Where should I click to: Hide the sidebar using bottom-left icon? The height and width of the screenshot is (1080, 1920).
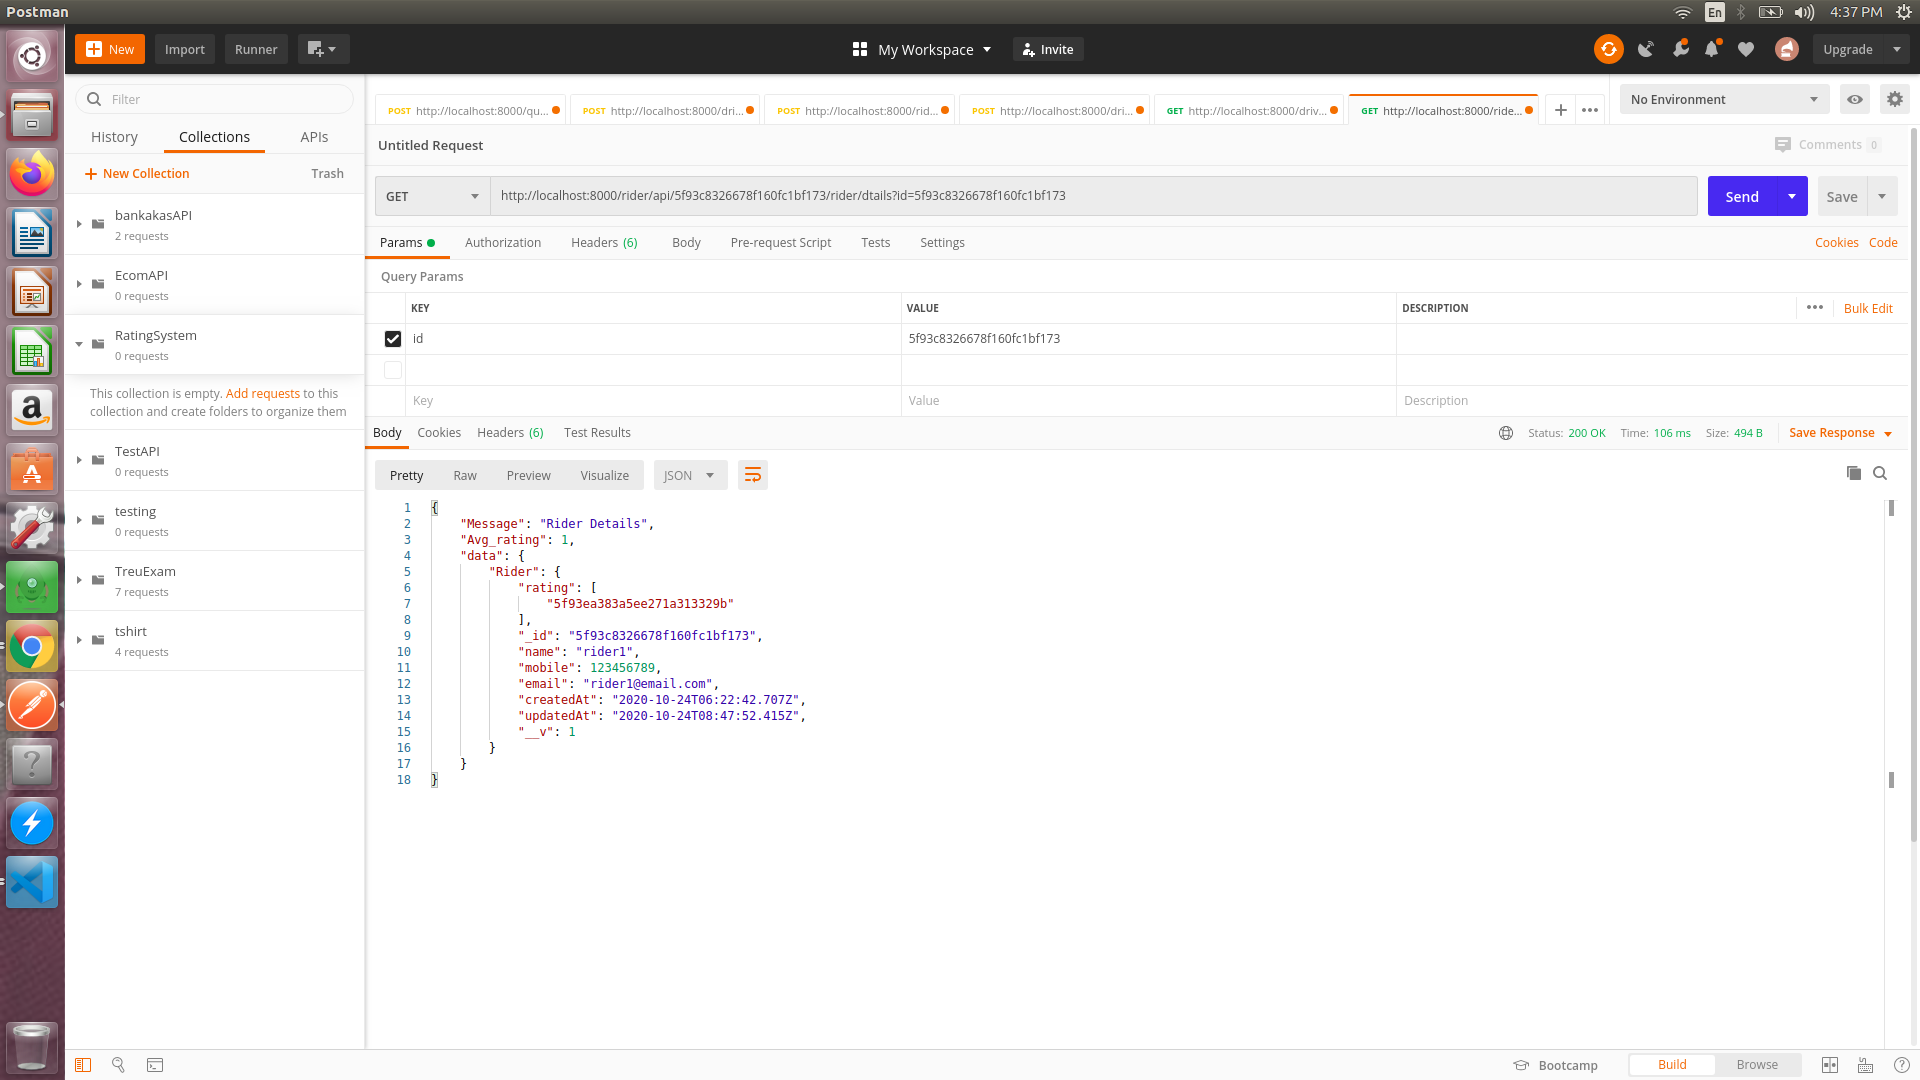83,1065
